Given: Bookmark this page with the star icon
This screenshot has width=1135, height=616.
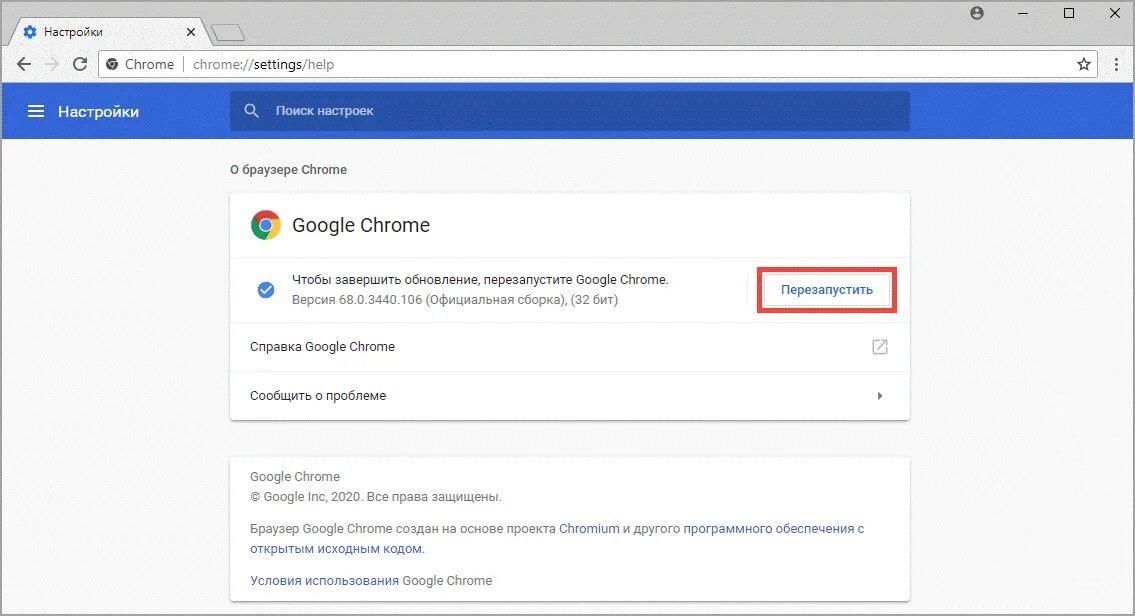Looking at the screenshot, I should pyautogui.click(x=1083, y=64).
